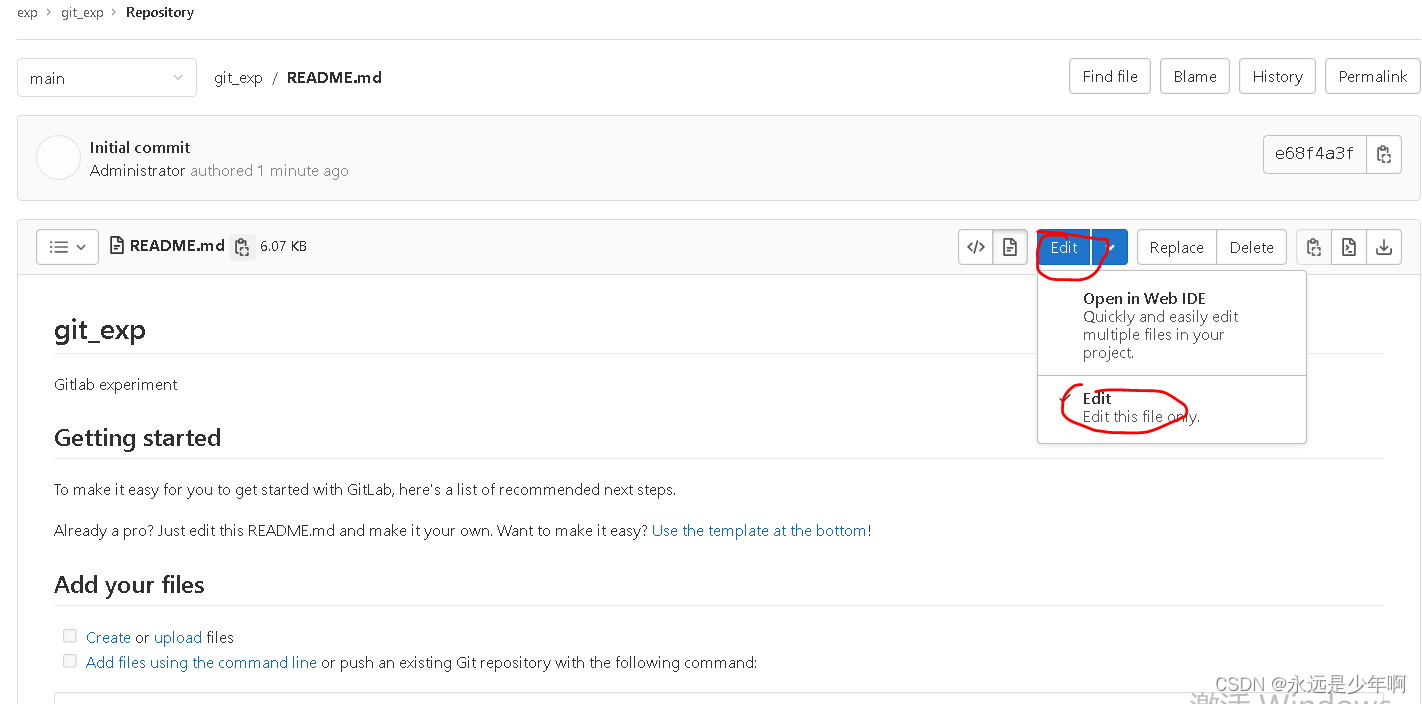Open the file History
This screenshot has height=704, width=1422.
click(x=1277, y=76)
